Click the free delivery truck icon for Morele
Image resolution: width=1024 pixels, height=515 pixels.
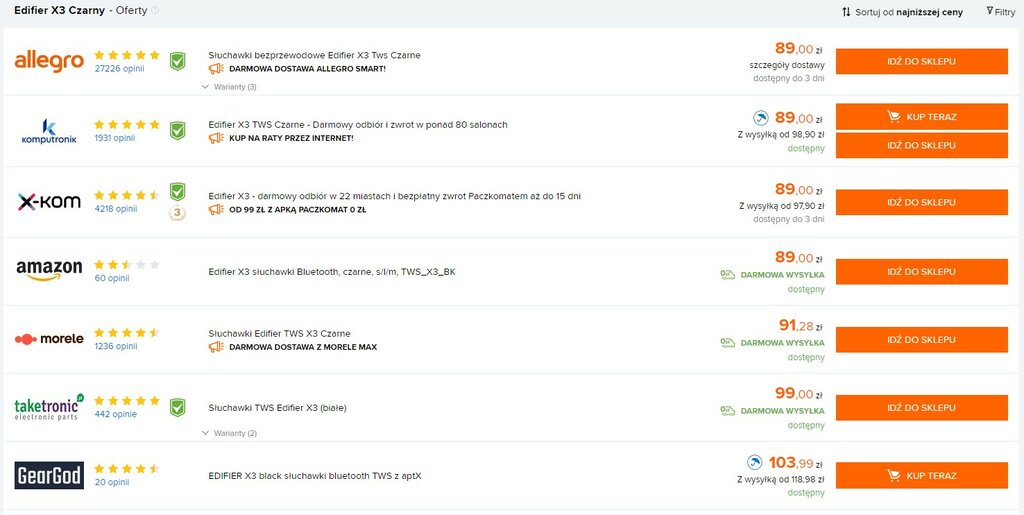(x=728, y=343)
